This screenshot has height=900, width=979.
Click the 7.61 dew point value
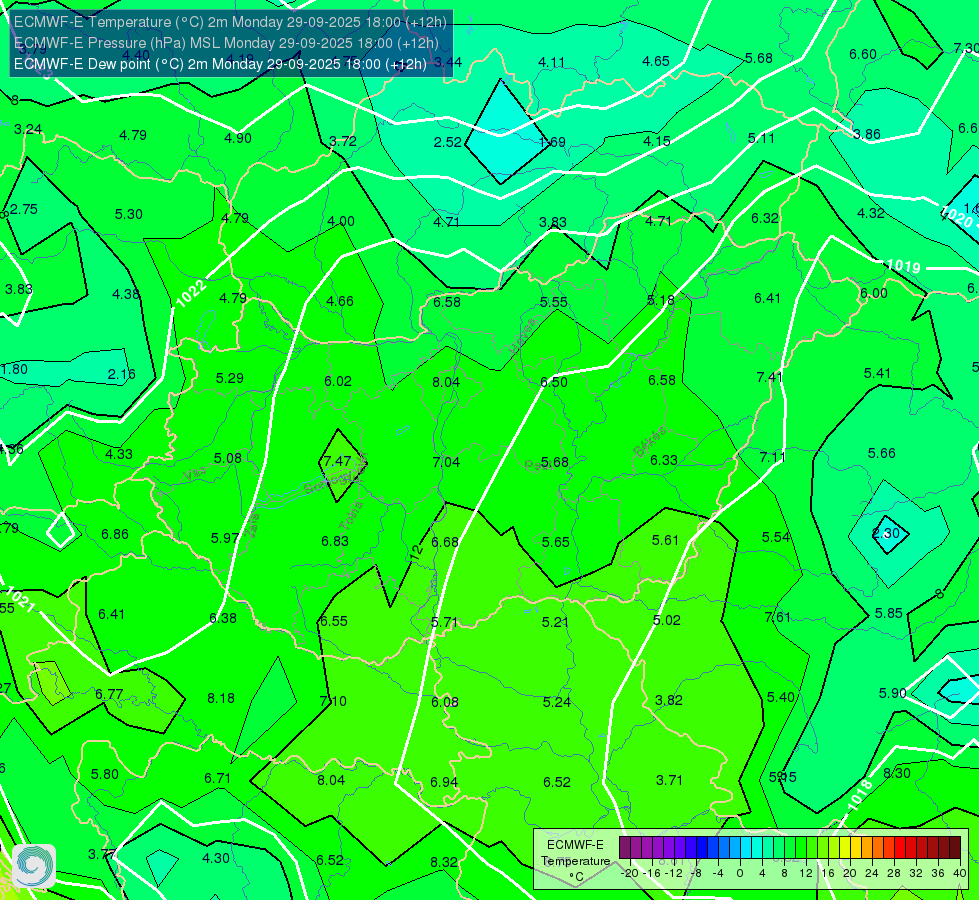[x=778, y=617]
